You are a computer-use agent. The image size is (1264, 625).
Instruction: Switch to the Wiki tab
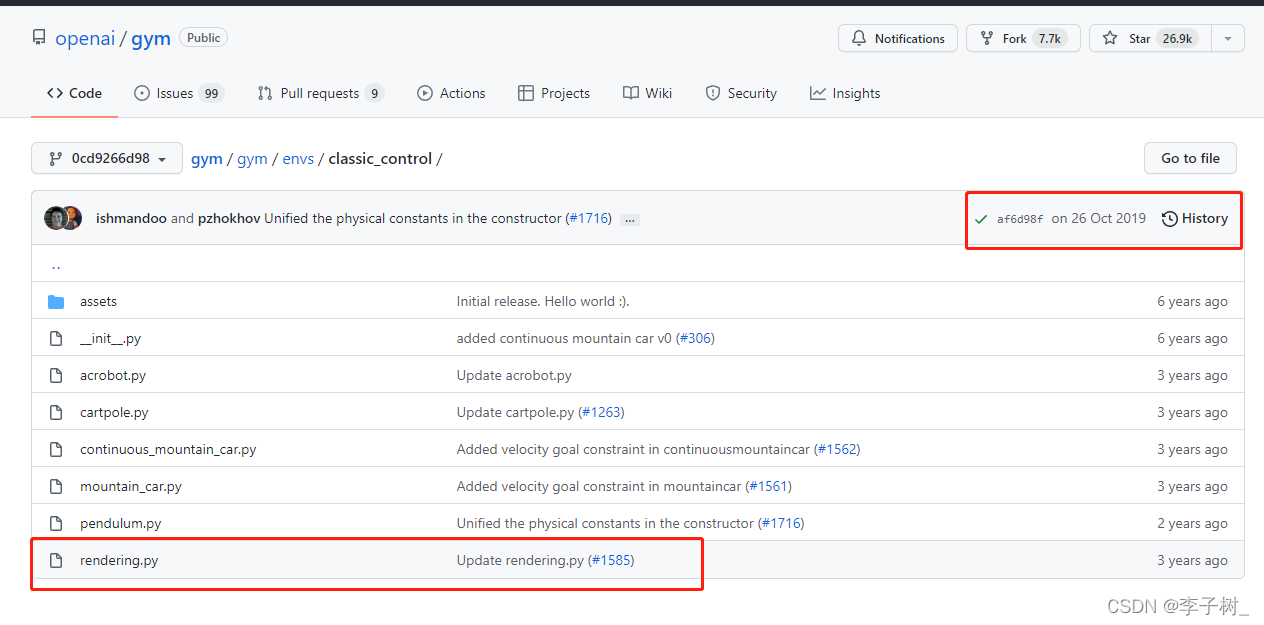pos(647,93)
